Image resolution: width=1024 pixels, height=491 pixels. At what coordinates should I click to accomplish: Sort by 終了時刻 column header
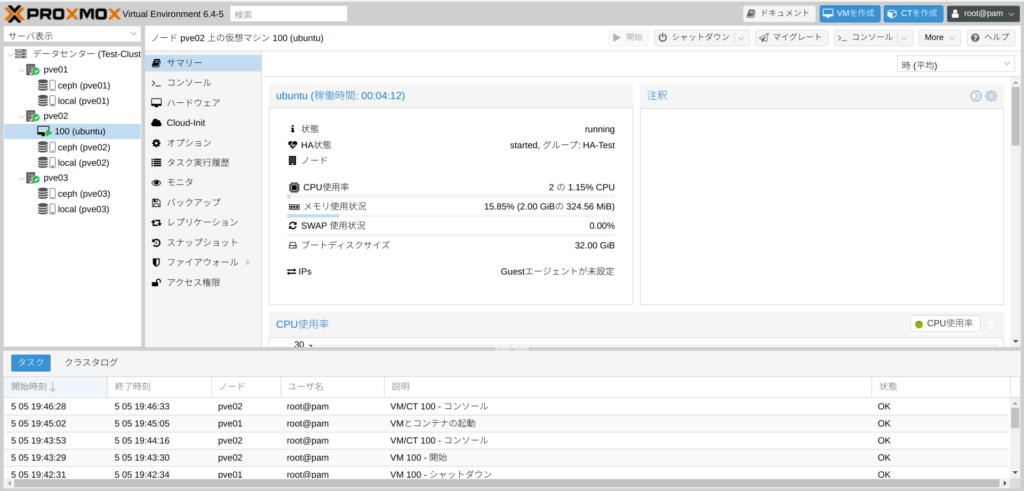pyautogui.click(x=159, y=387)
